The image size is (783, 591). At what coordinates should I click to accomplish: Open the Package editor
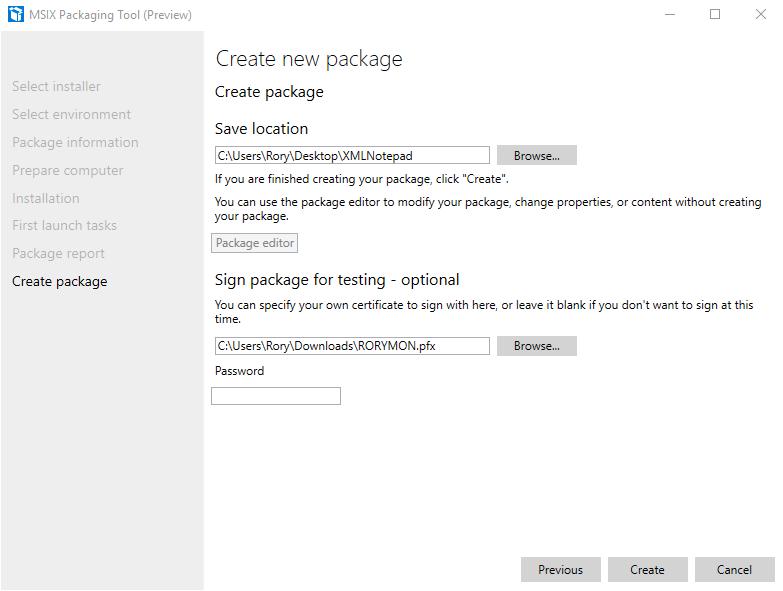click(254, 243)
